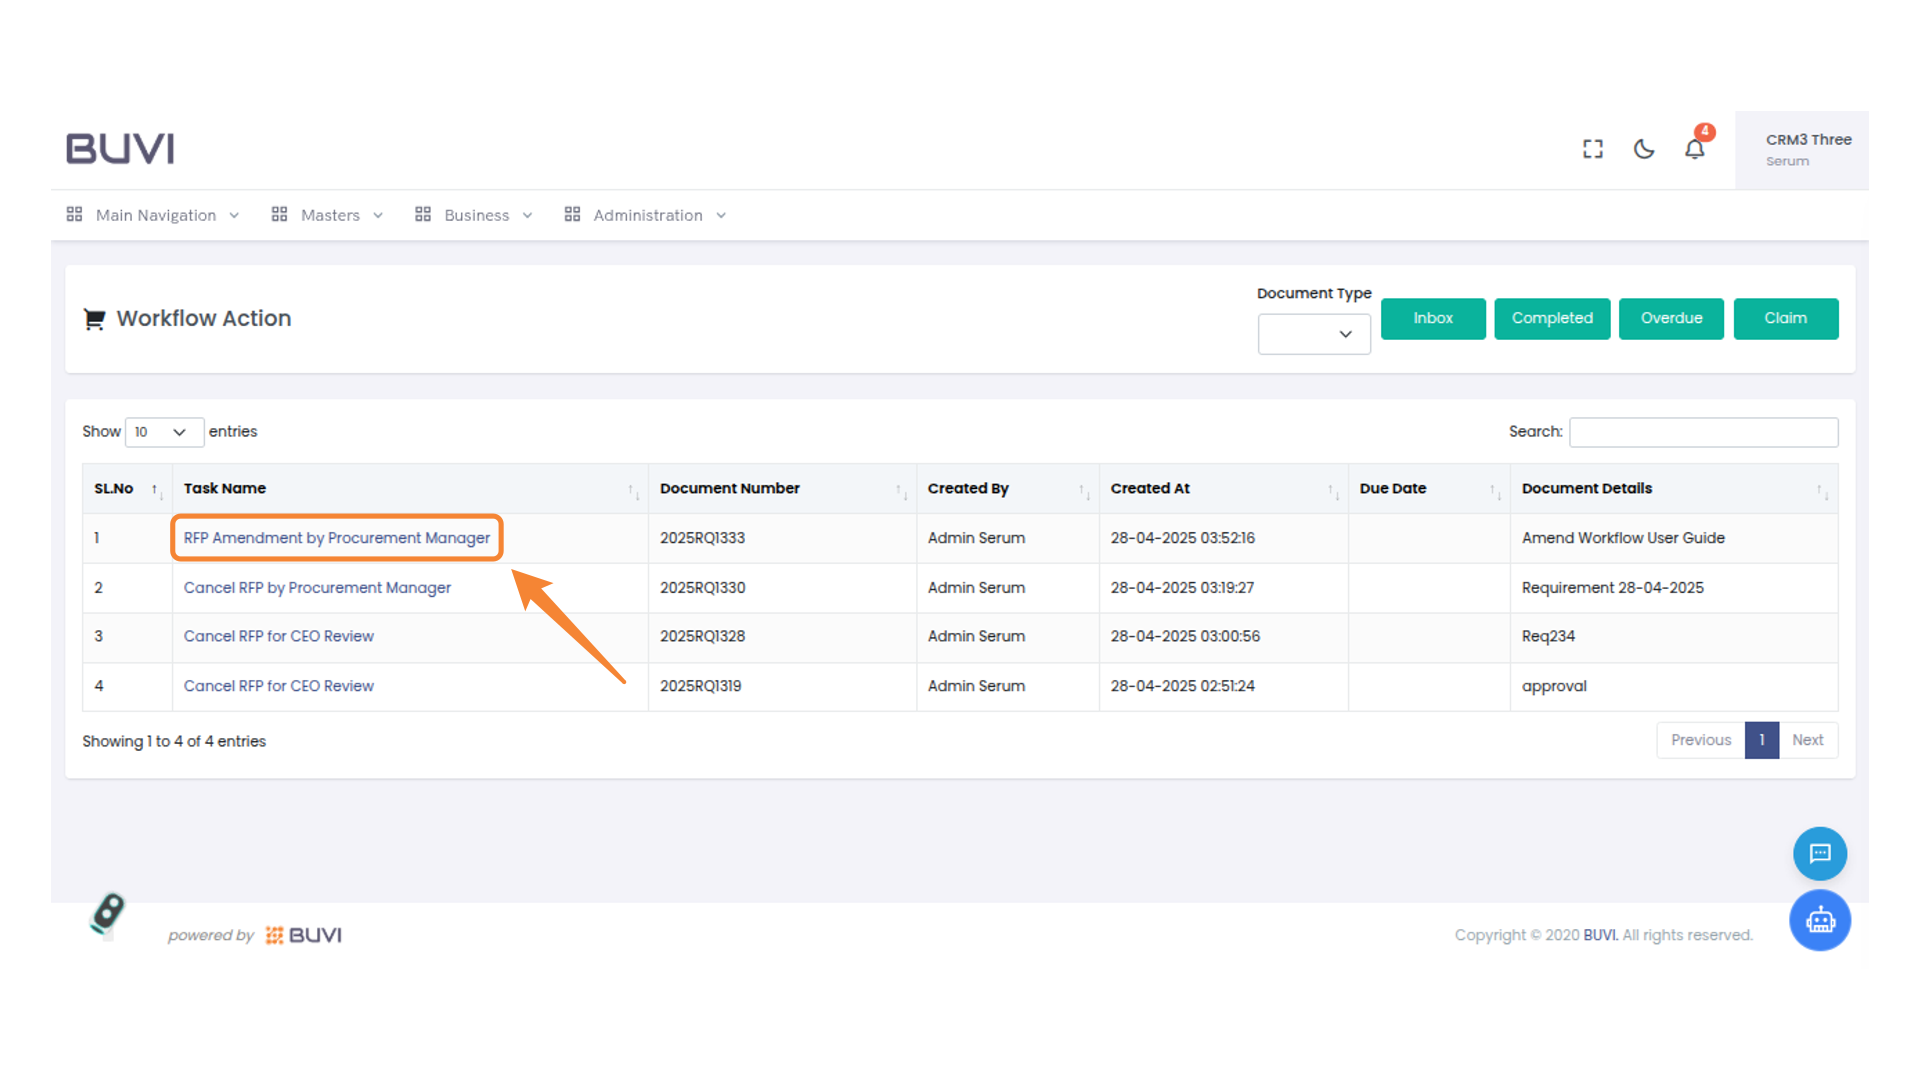The height and width of the screenshot is (1080, 1920).
Task: Go to the Next pagination page
Action: (1807, 740)
